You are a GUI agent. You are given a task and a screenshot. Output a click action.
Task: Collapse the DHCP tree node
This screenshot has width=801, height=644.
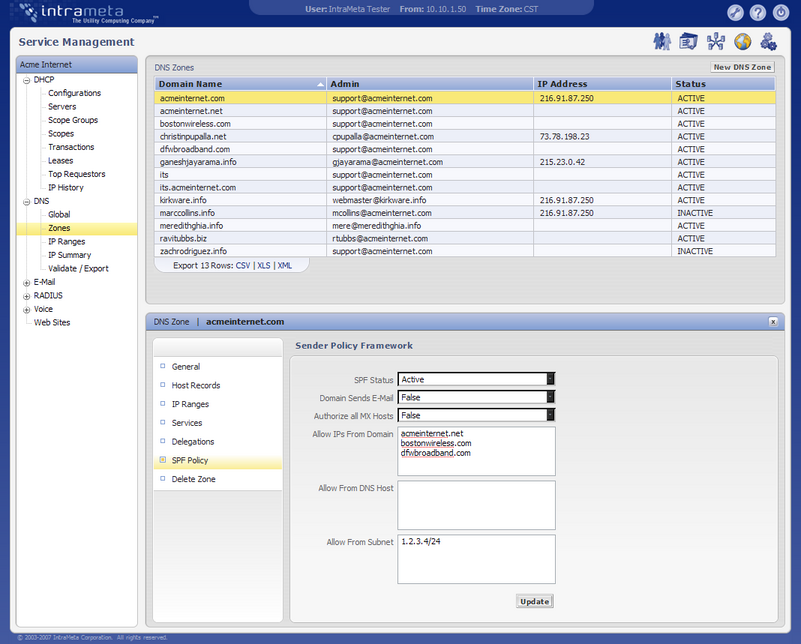27,80
